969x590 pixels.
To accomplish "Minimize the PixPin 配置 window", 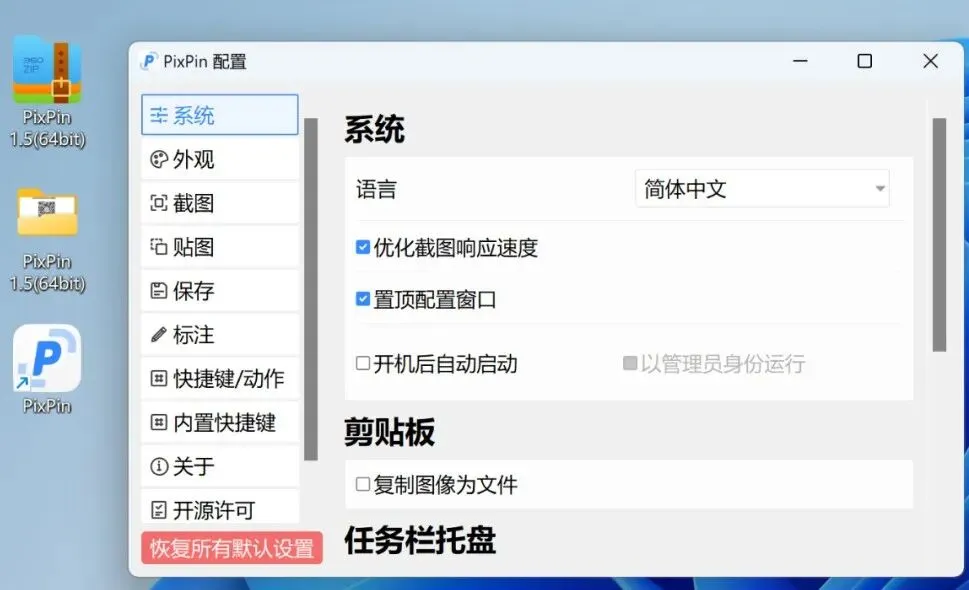I will [x=800, y=61].
